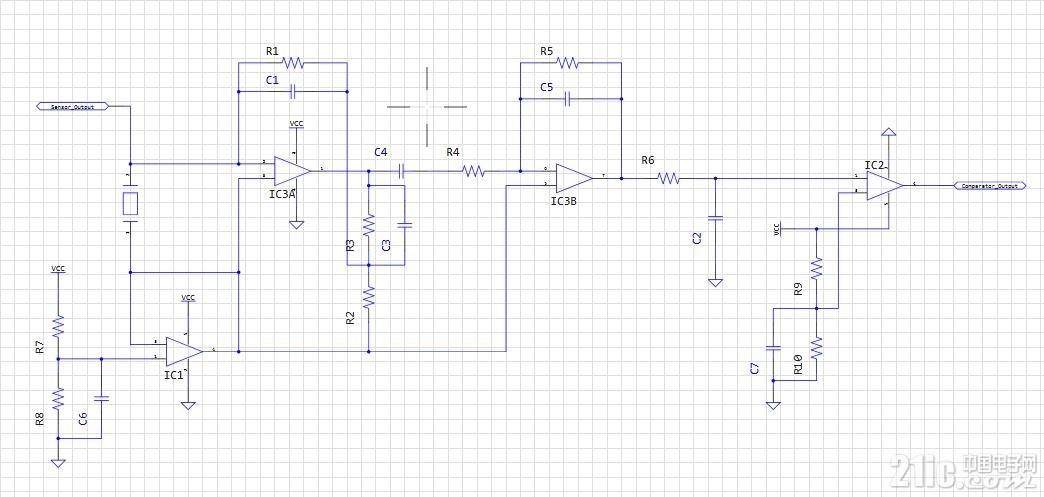Select the R10 resistor symbol
The height and width of the screenshot is (497, 1044).
pos(817,348)
